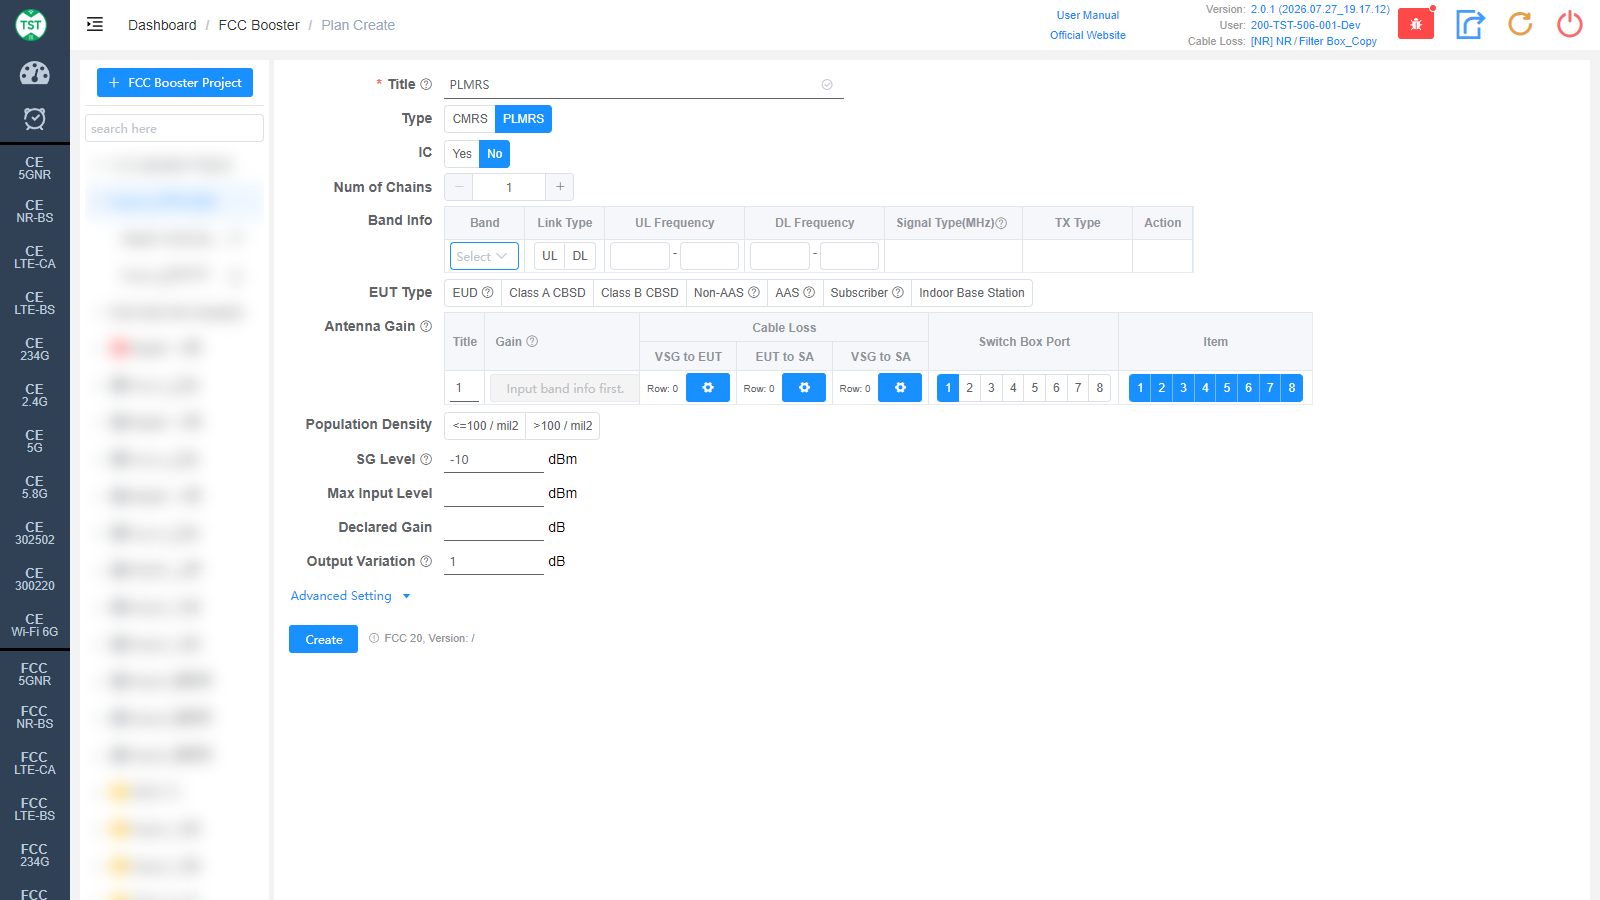Select PLMRS type
This screenshot has width=1600, height=900.
[524, 119]
